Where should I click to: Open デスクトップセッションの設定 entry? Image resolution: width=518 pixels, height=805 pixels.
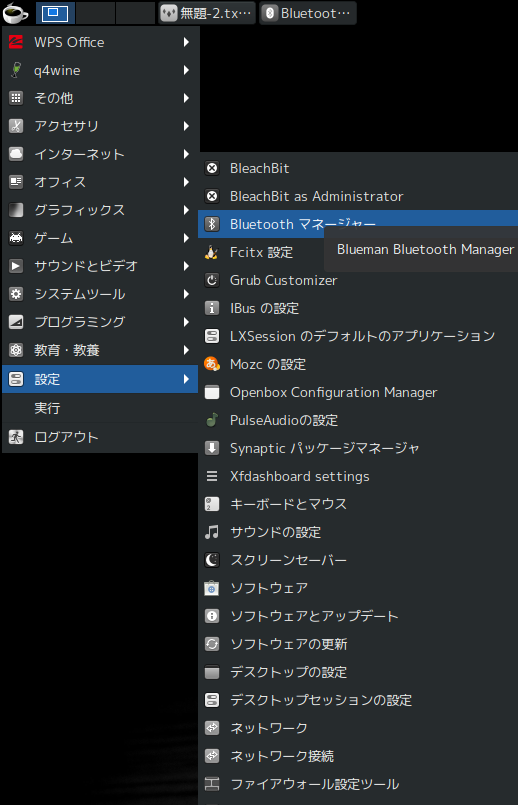pos(358,700)
